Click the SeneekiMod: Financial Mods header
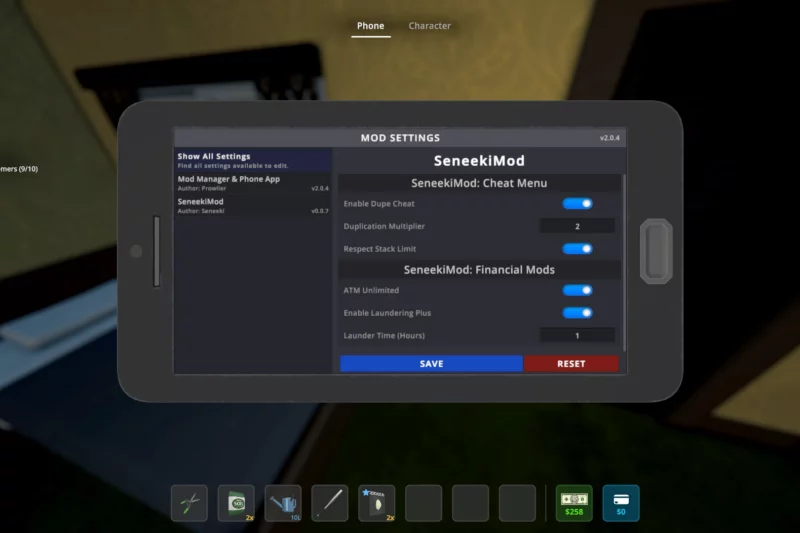This screenshot has height=533, width=800. pyautogui.click(x=479, y=270)
